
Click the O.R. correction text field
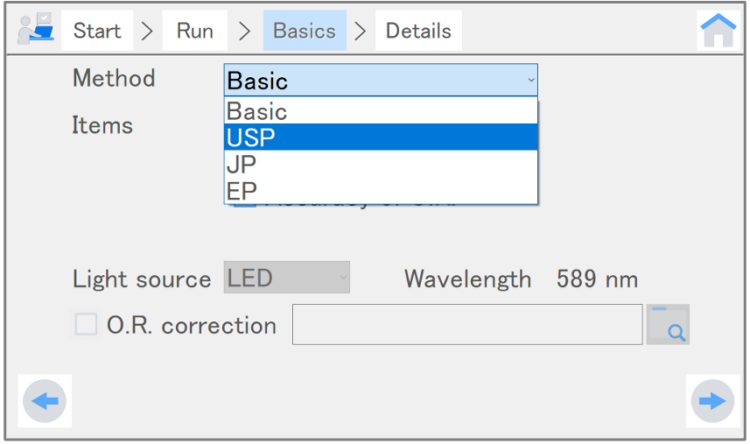466,325
